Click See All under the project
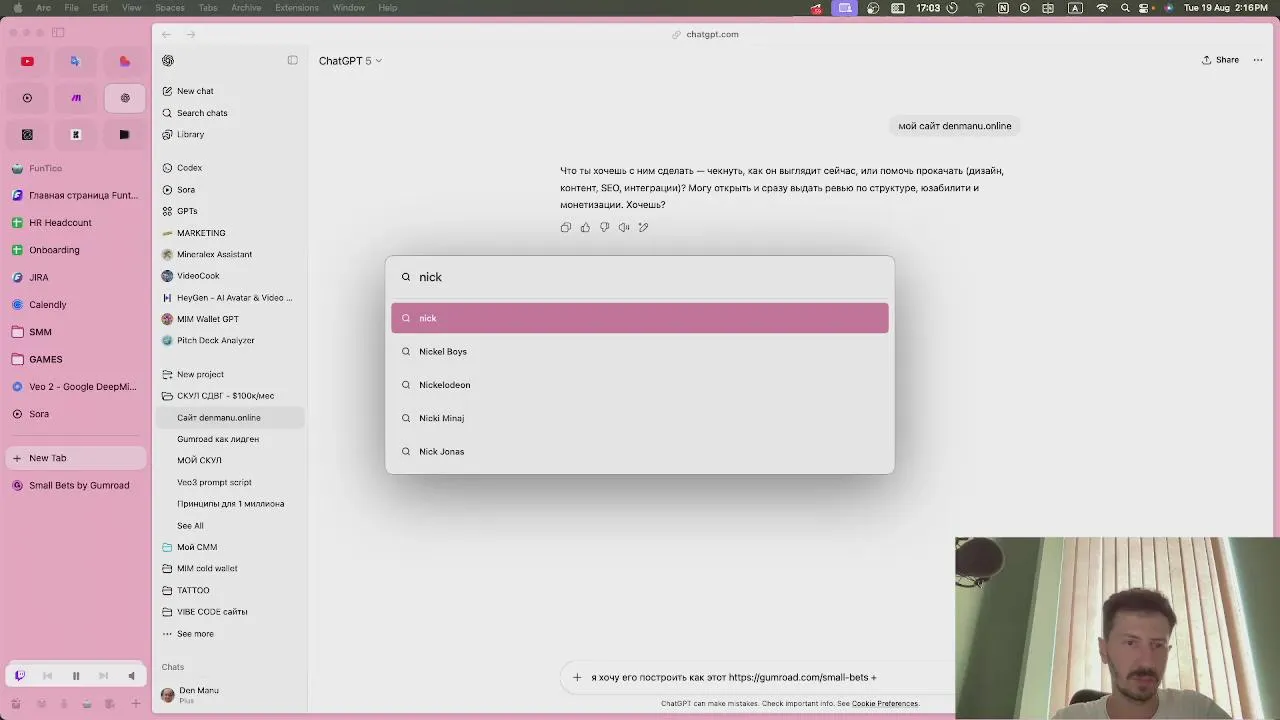The width and height of the screenshot is (1280, 720). tap(190, 526)
